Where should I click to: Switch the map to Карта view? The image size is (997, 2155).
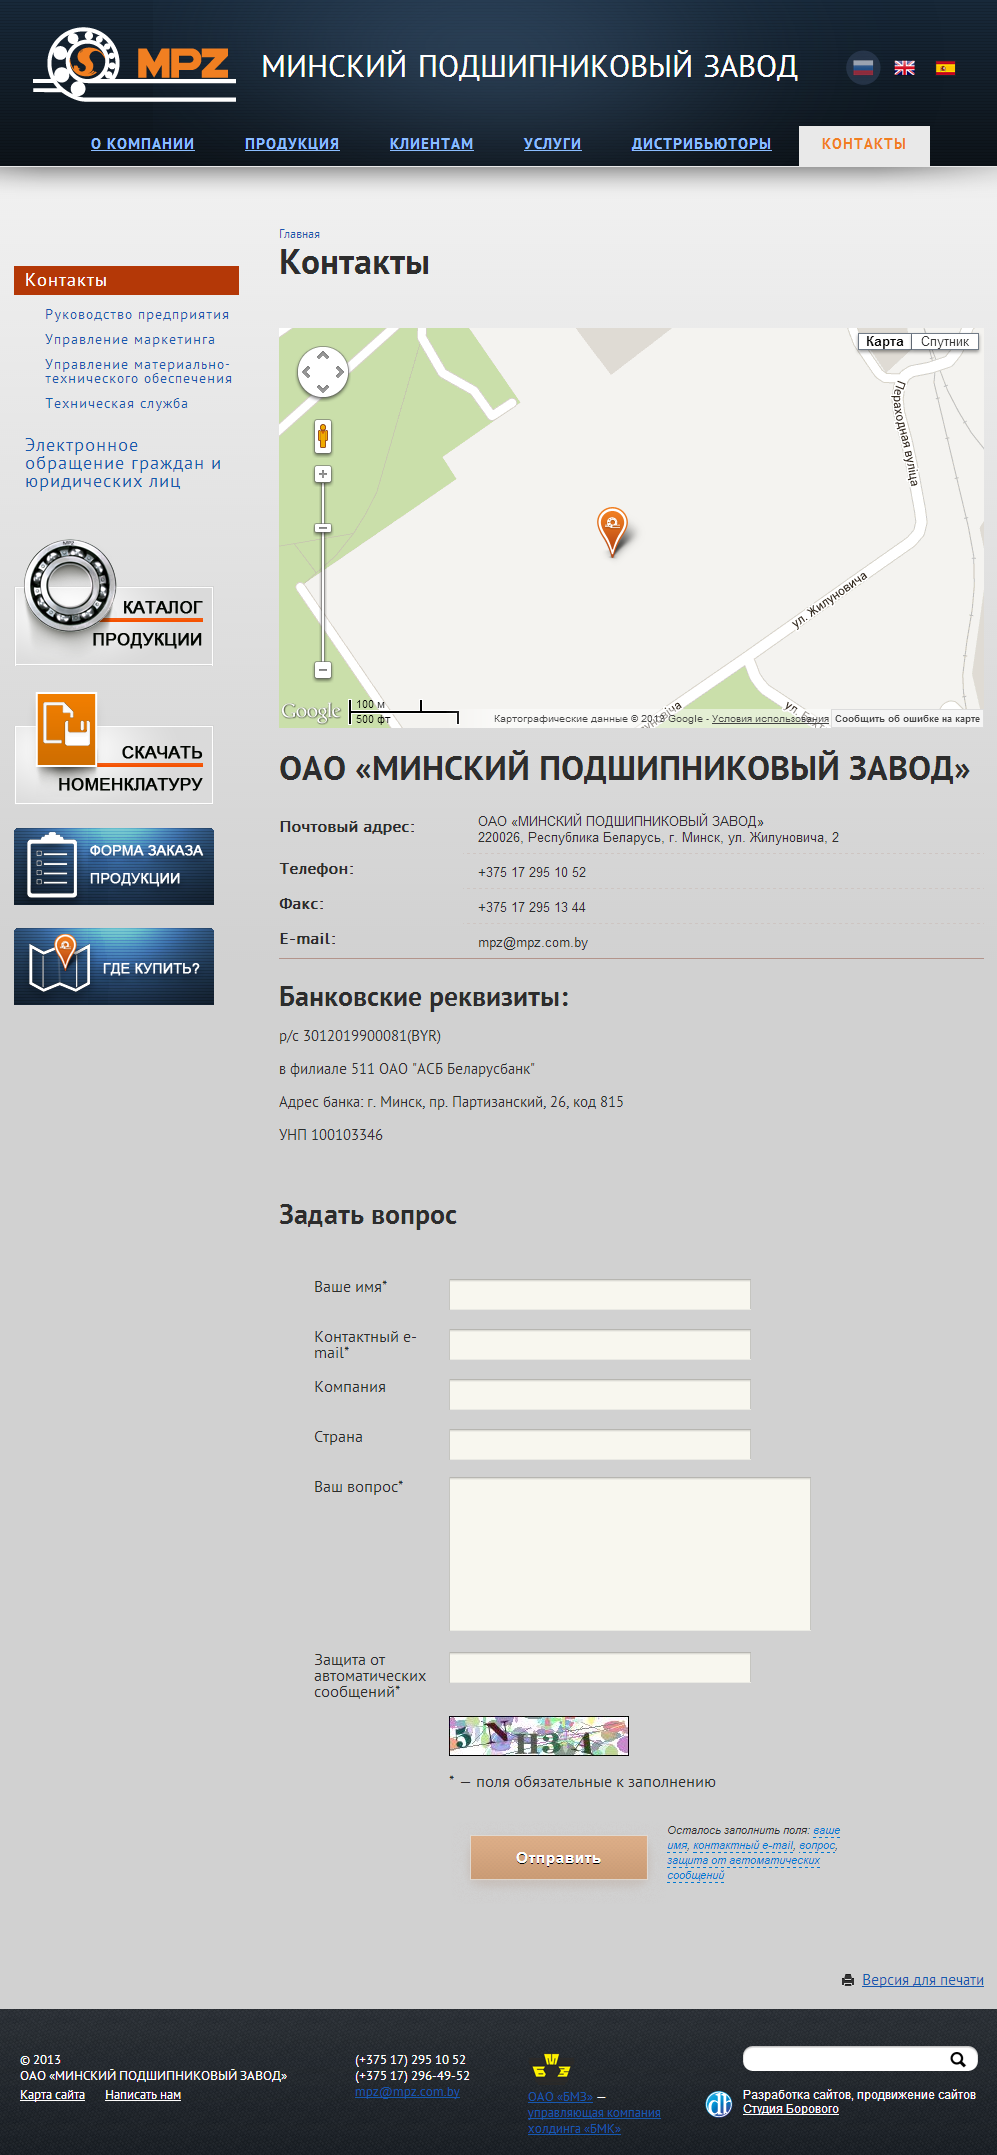(x=885, y=341)
